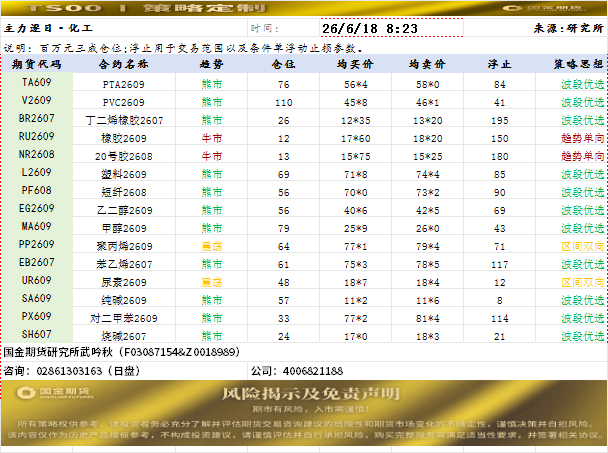This screenshot has height=453, width=608.
Task: Select contract name 对二甲苯2609
Action: point(124,318)
